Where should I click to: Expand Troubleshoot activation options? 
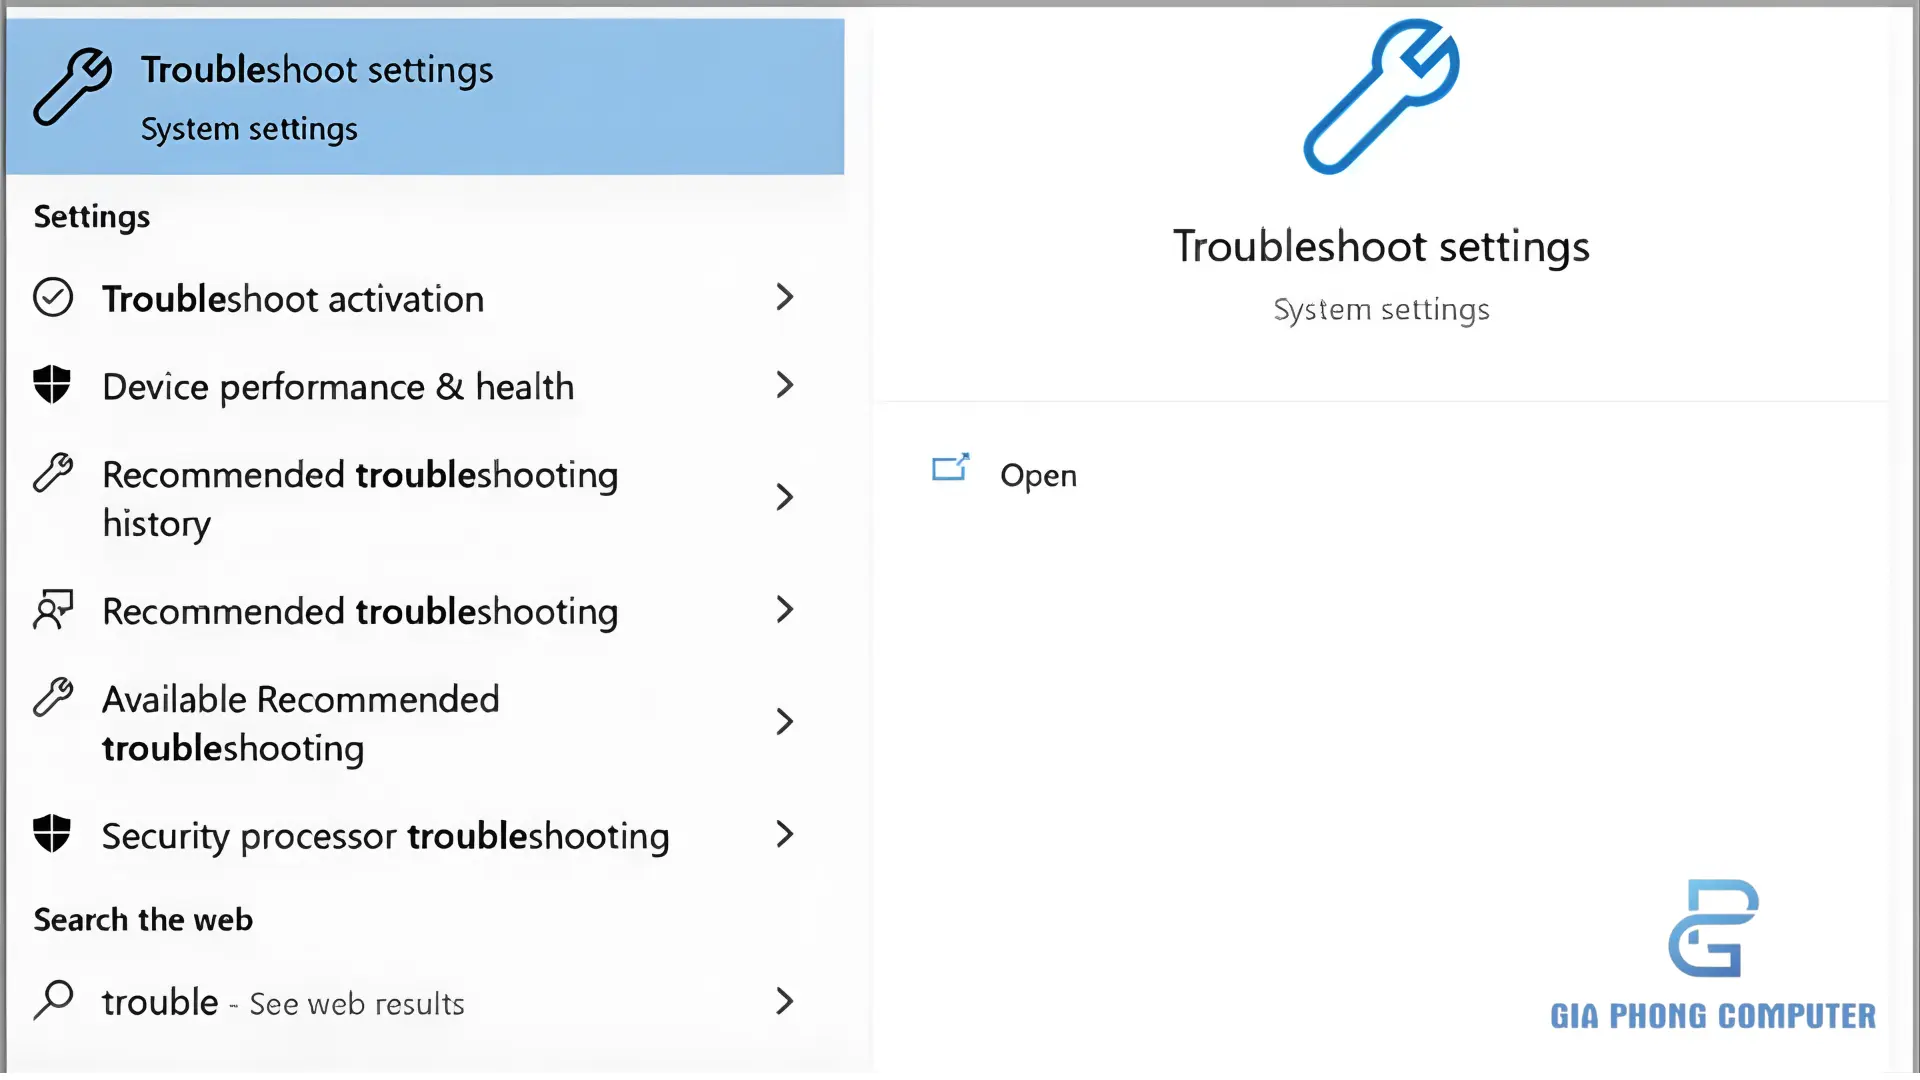click(x=786, y=297)
